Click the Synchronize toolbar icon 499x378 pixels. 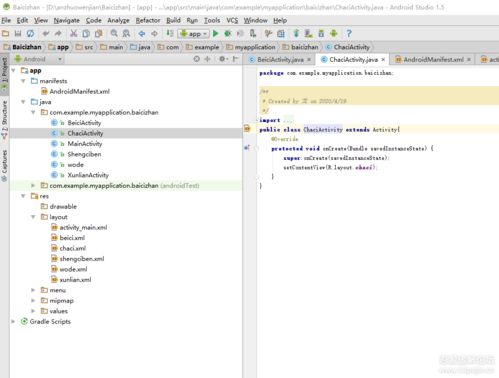point(30,34)
